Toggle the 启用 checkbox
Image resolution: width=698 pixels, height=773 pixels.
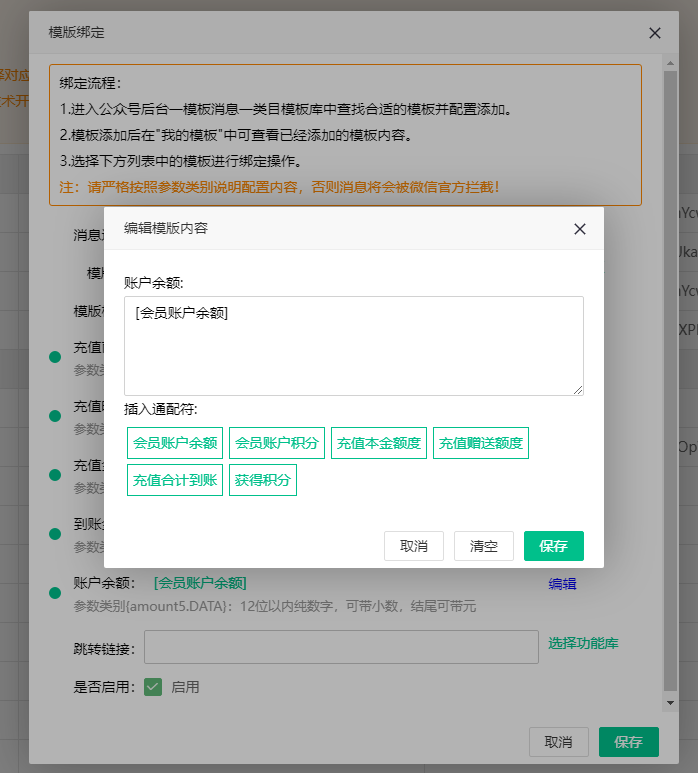pos(153,687)
